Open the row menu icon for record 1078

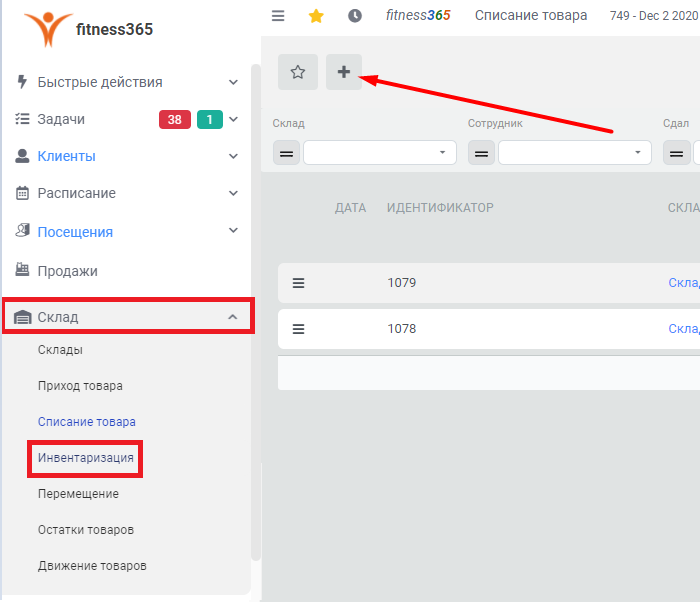(x=298, y=329)
